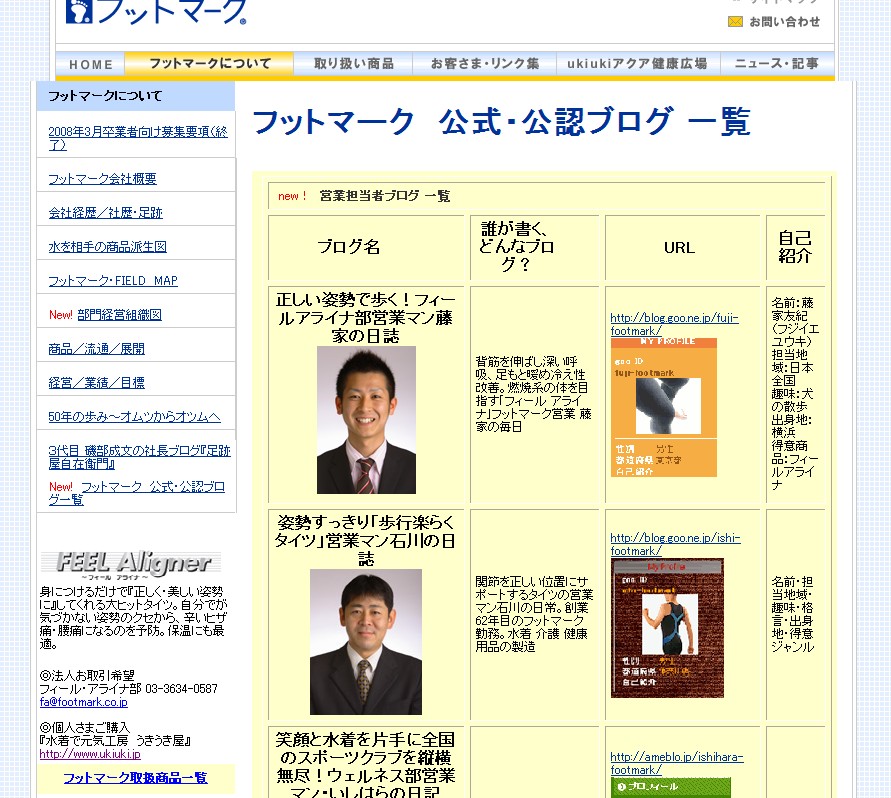Click the red new！ label above the table
891x798 pixels.
292,196
